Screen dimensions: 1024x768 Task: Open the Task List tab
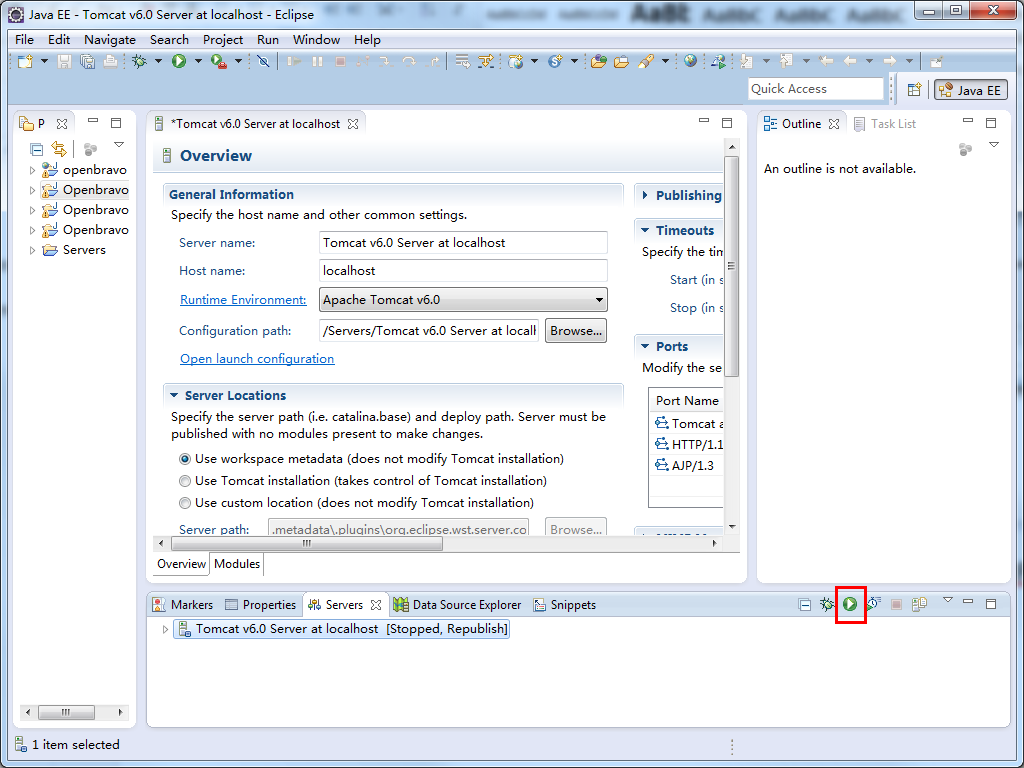(884, 124)
